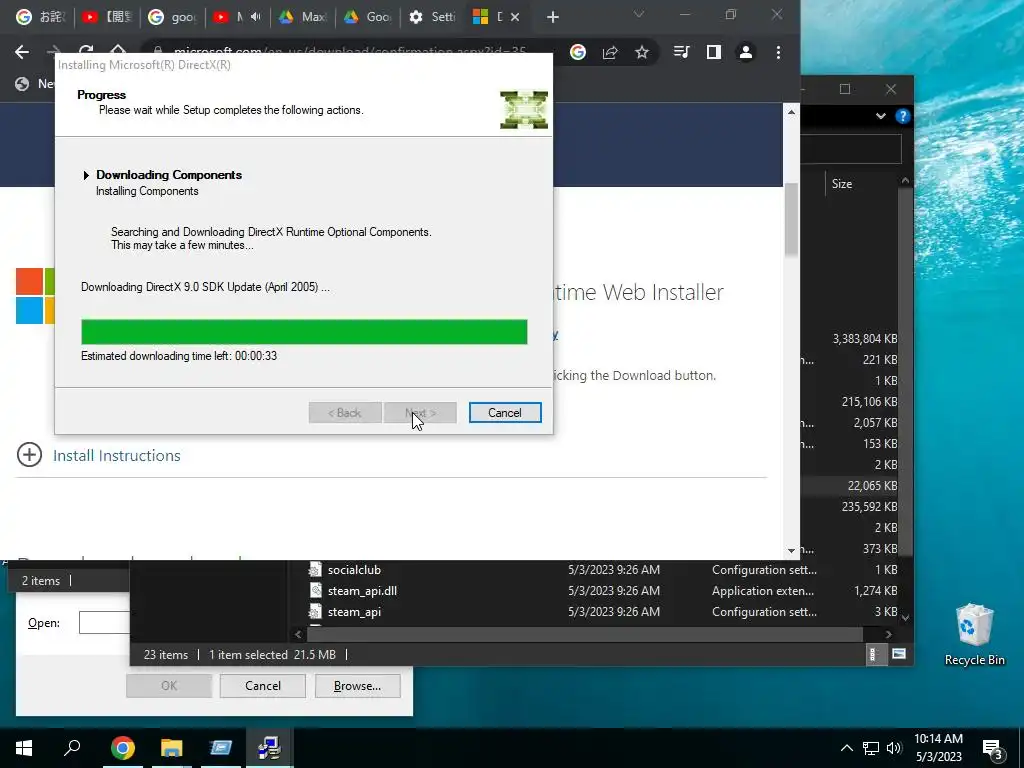Viewport: 1024px width, 768px height.
Task: Click the '1 item selected 21.5 MB' status text
Action: pyautogui.click(x=272, y=654)
